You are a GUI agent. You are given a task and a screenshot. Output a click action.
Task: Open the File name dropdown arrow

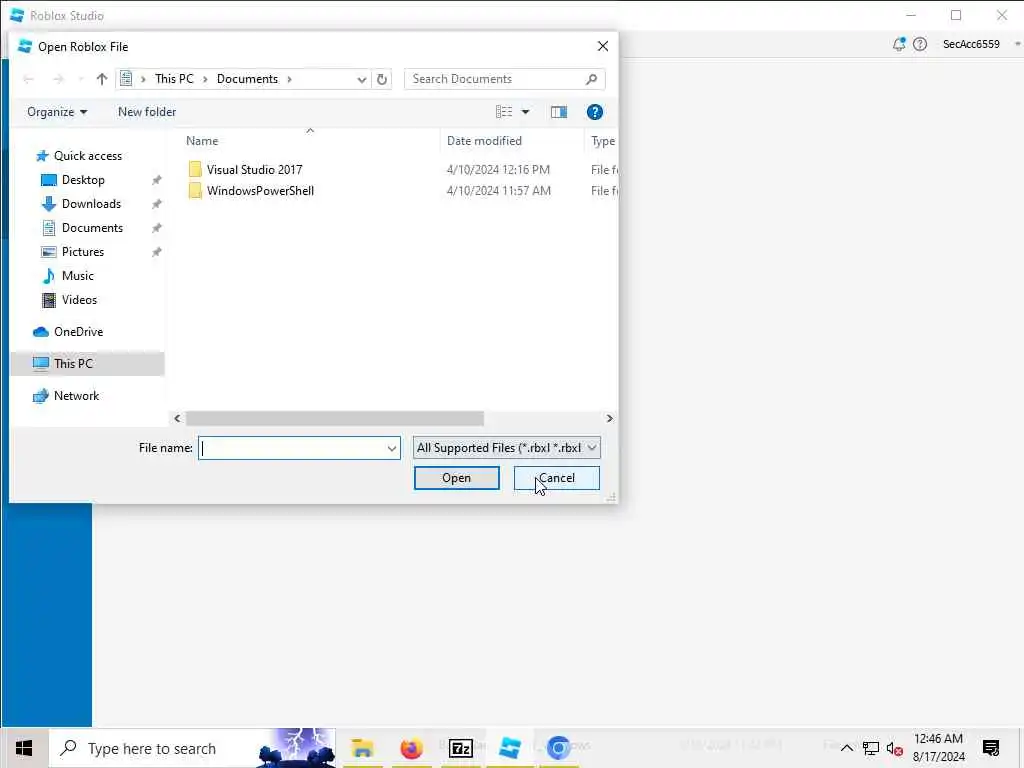(391, 448)
